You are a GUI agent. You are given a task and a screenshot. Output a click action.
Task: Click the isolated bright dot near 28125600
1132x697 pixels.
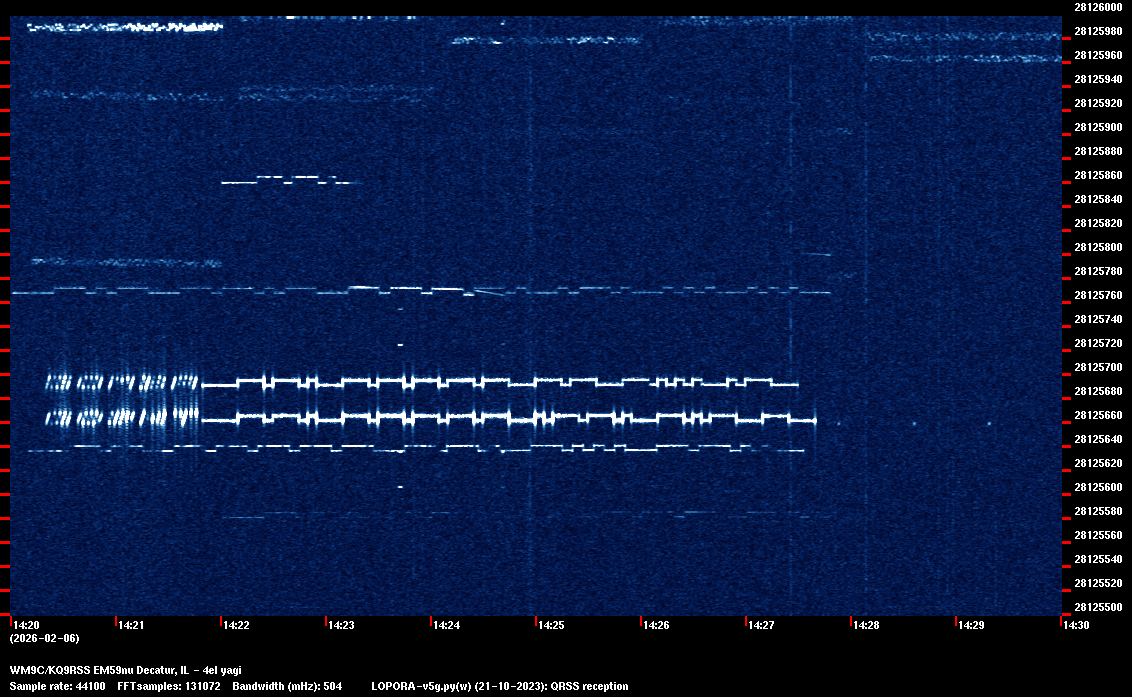tap(400, 487)
